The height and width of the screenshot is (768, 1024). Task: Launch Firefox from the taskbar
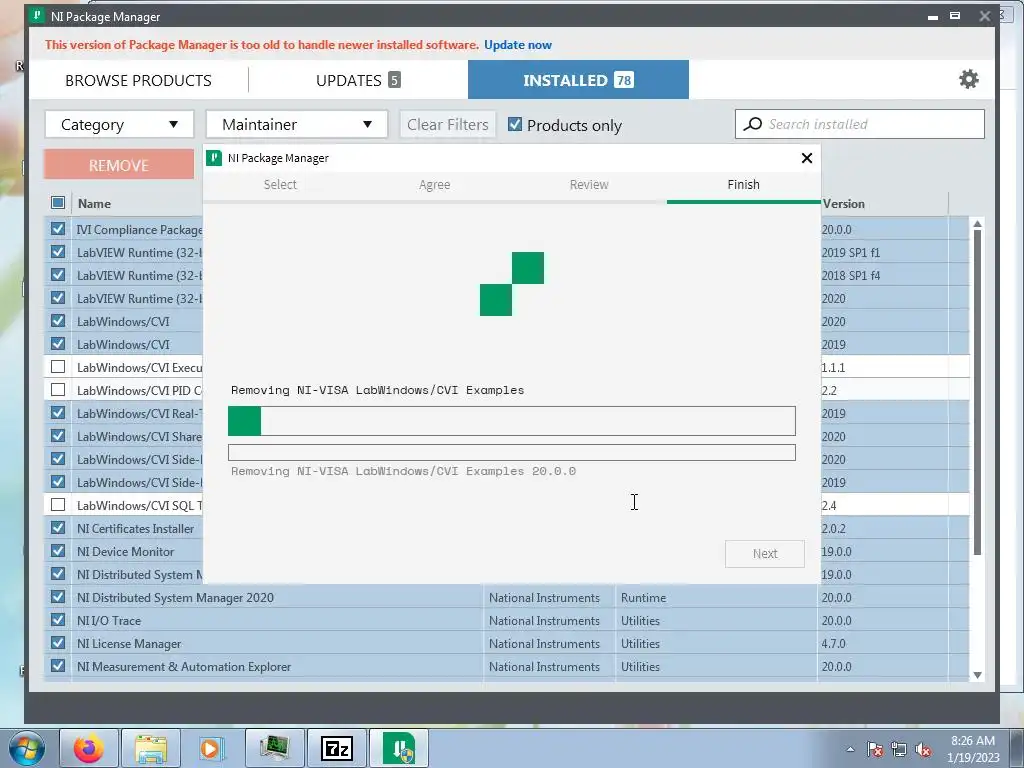click(x=88, y=748)
